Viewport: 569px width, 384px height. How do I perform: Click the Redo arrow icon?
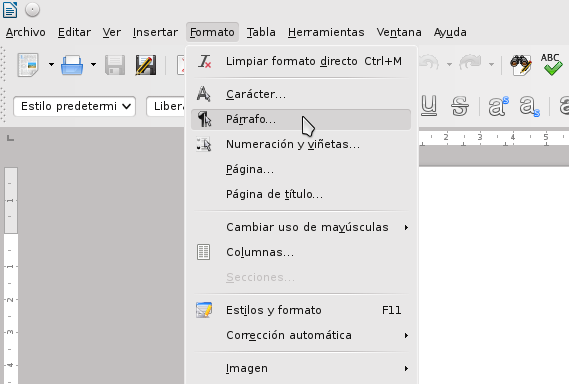click(x=470, y=62)
